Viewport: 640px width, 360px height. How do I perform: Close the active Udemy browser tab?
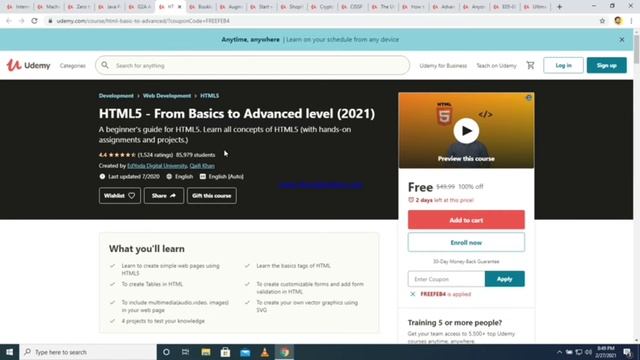tap(179, 7)
